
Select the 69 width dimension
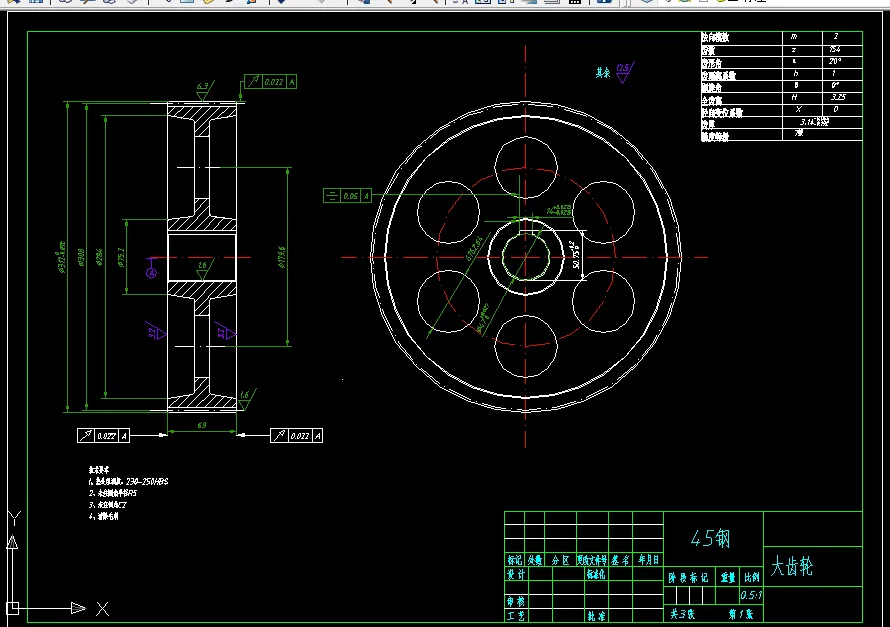click(201, 425)
